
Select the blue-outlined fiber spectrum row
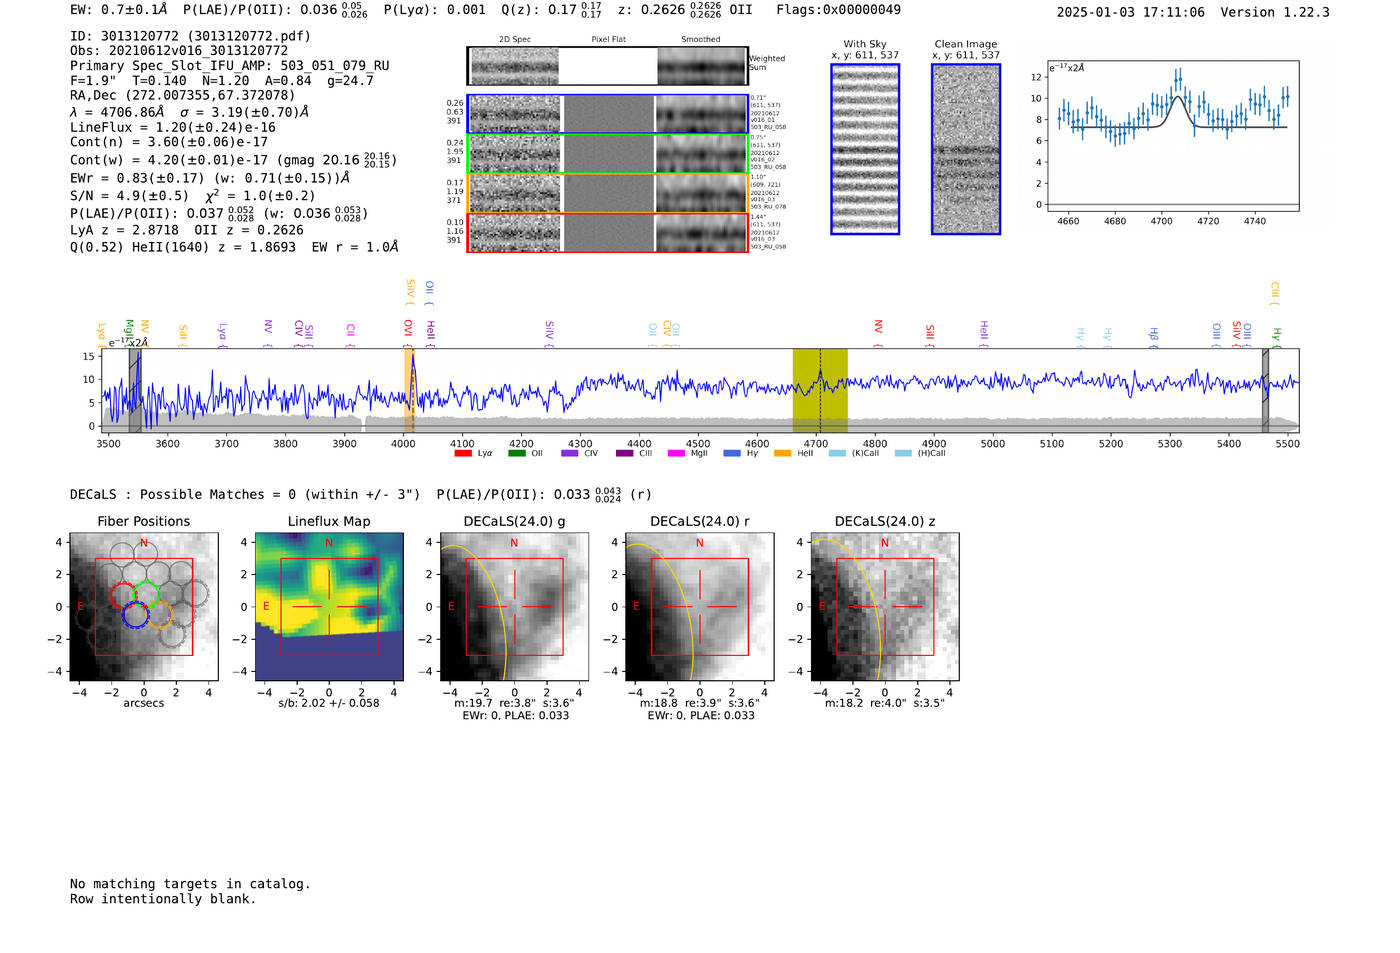[608, 114]
